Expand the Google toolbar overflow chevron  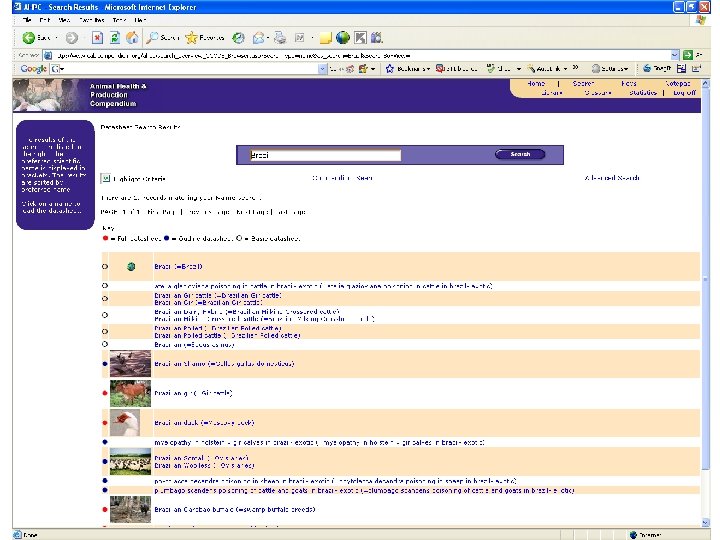click(575, 68)
